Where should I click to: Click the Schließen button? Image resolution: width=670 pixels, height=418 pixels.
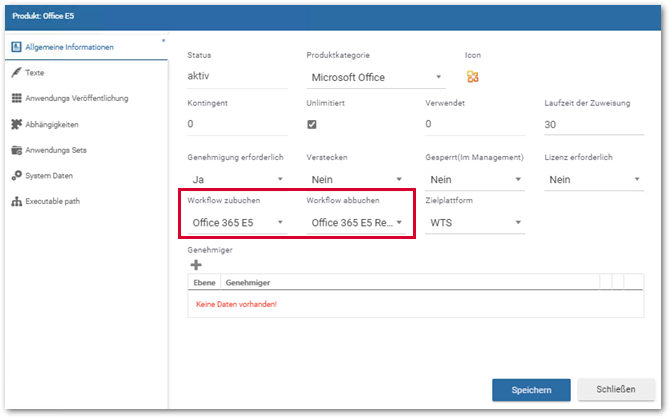click(x=616, y=389)
